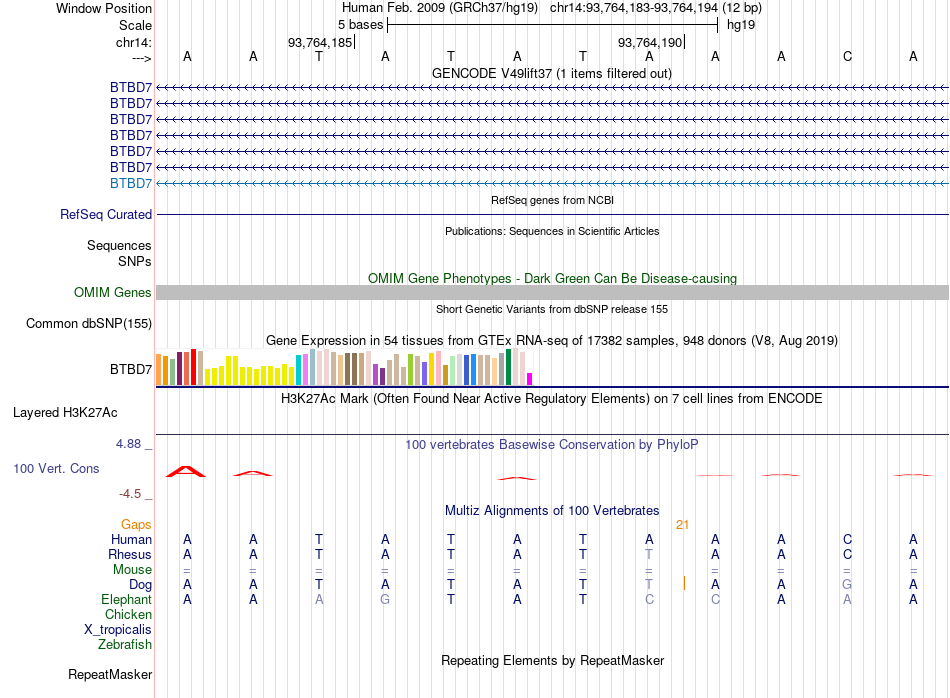
Task: Click the magenta bar in GTEx expression chart
Action: click(529, 379)
